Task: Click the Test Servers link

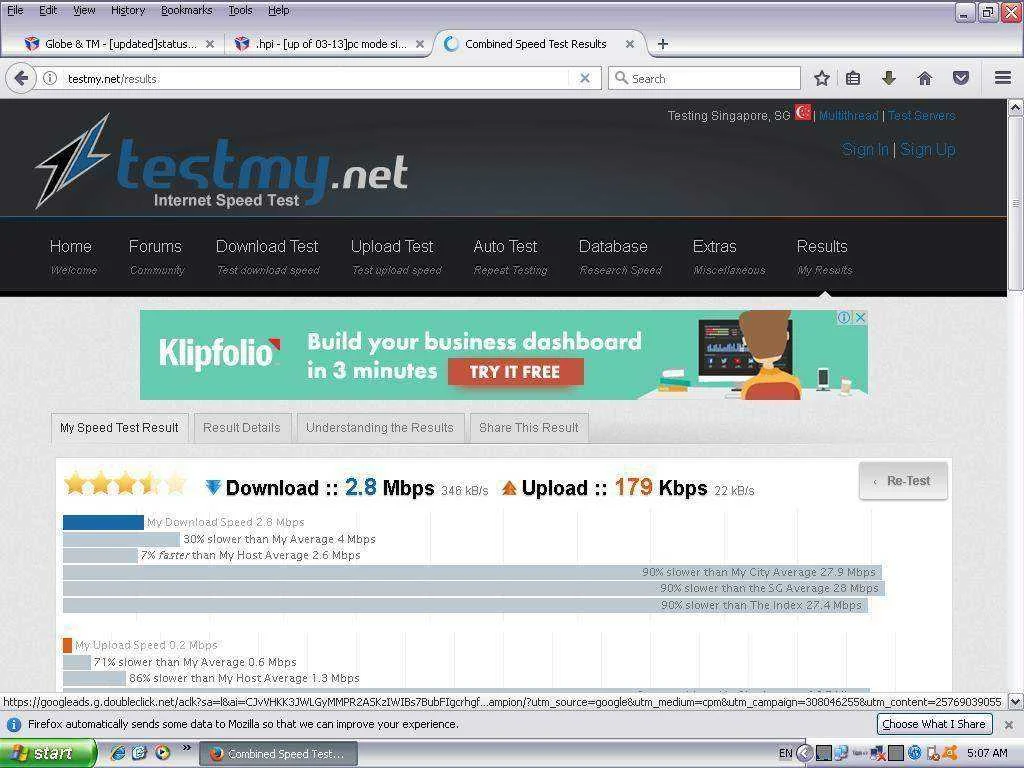Action: pyautogui.click(x=921, y=116)
